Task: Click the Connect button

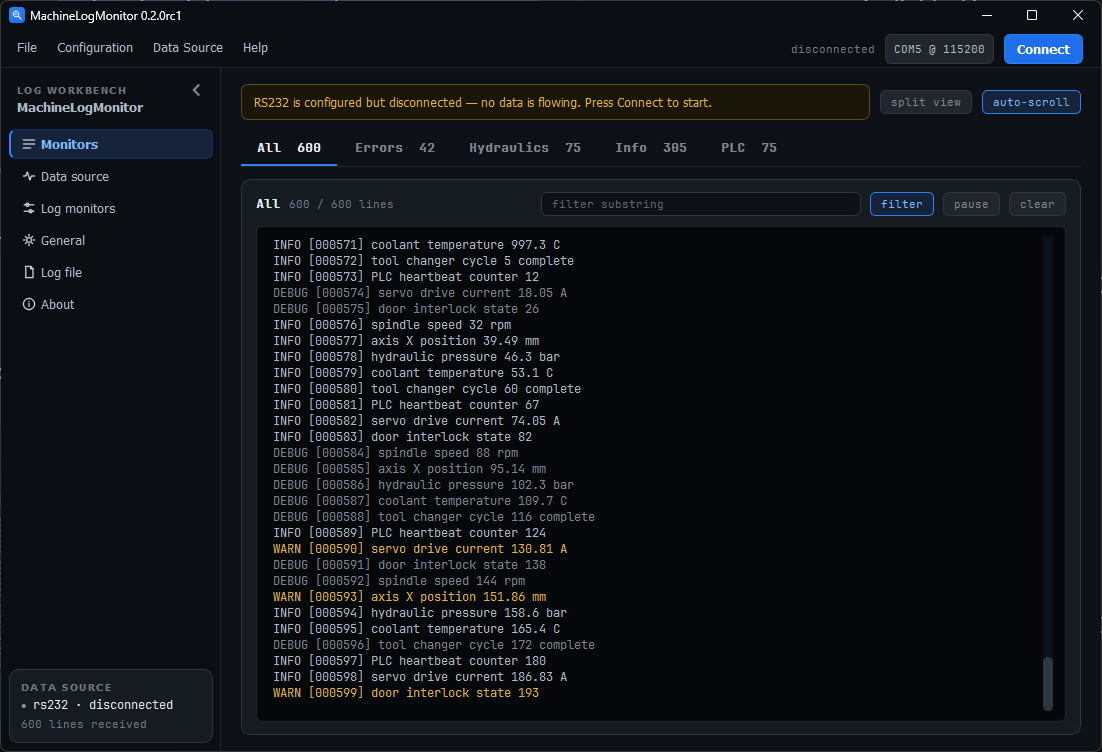Action: [x=1043, y=49]
